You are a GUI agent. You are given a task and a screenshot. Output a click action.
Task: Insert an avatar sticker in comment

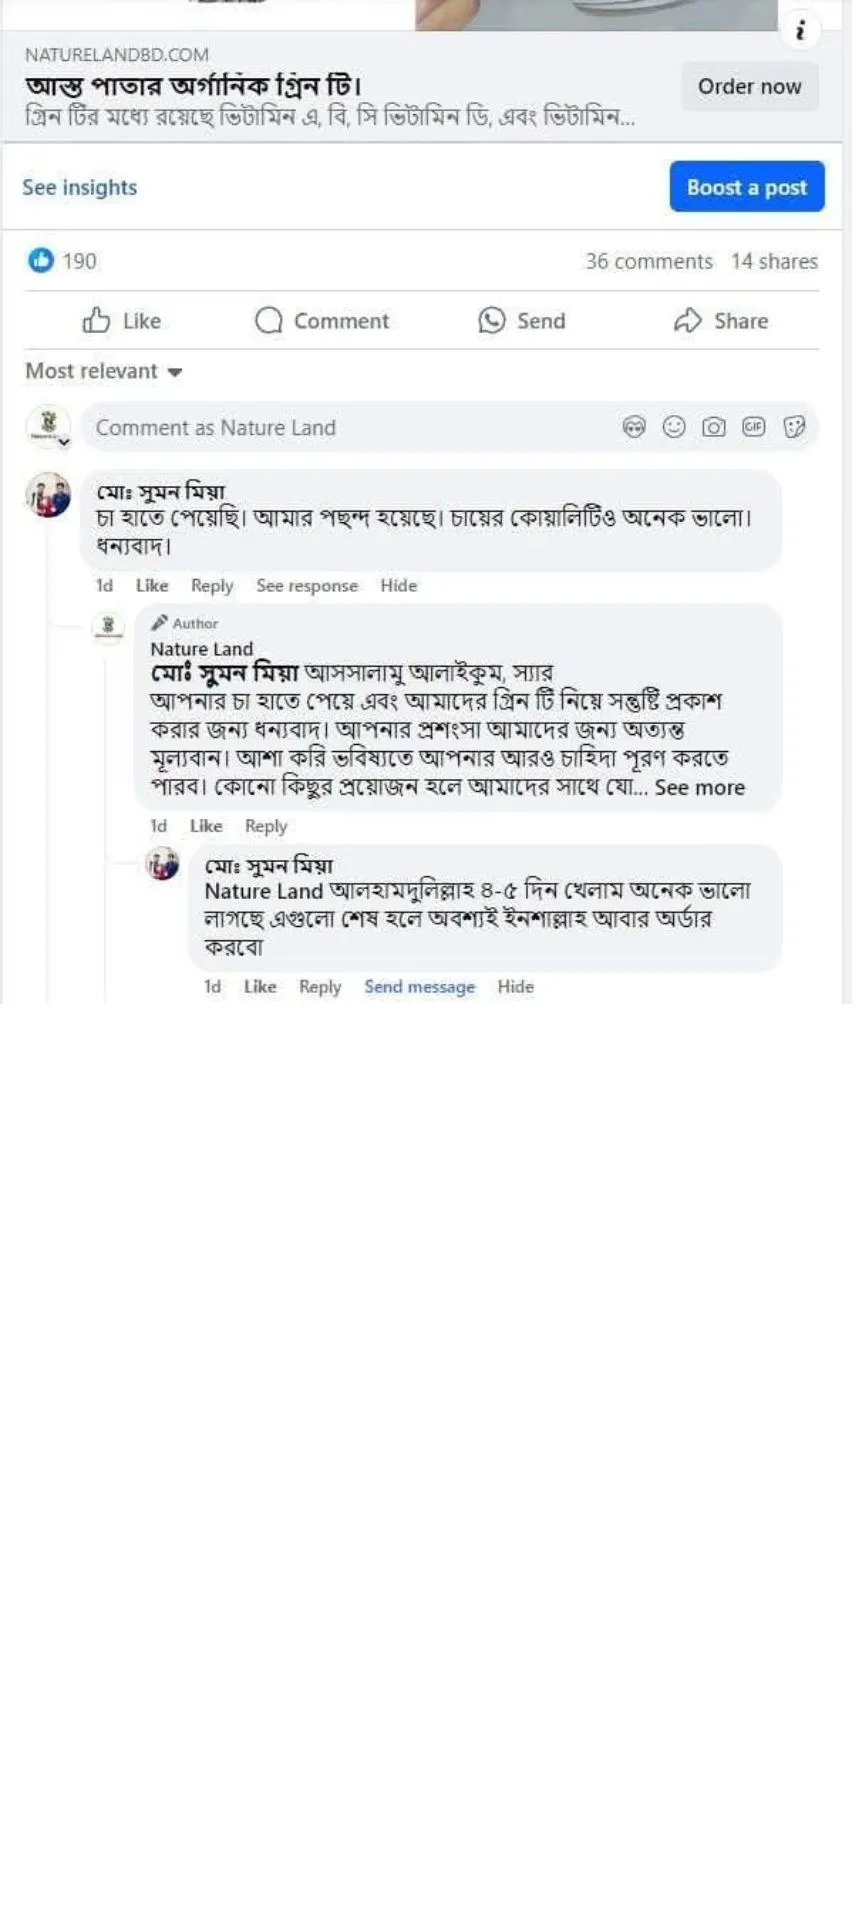634,428
